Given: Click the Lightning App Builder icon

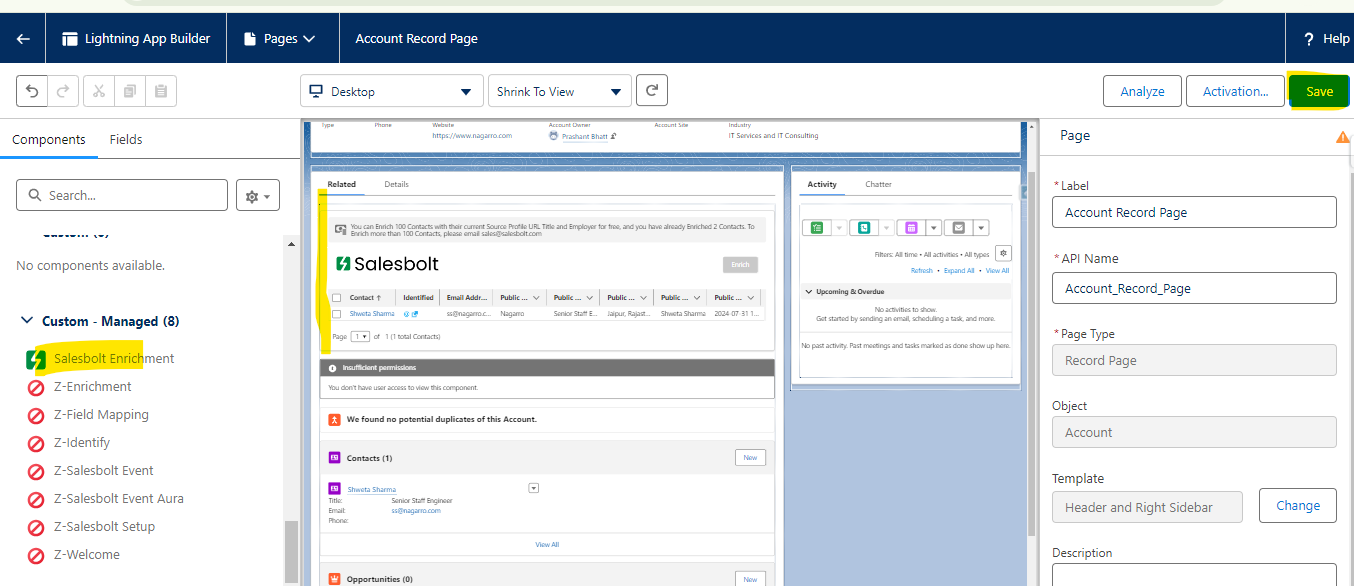Looking at the screenshot, I should [70, 39].
